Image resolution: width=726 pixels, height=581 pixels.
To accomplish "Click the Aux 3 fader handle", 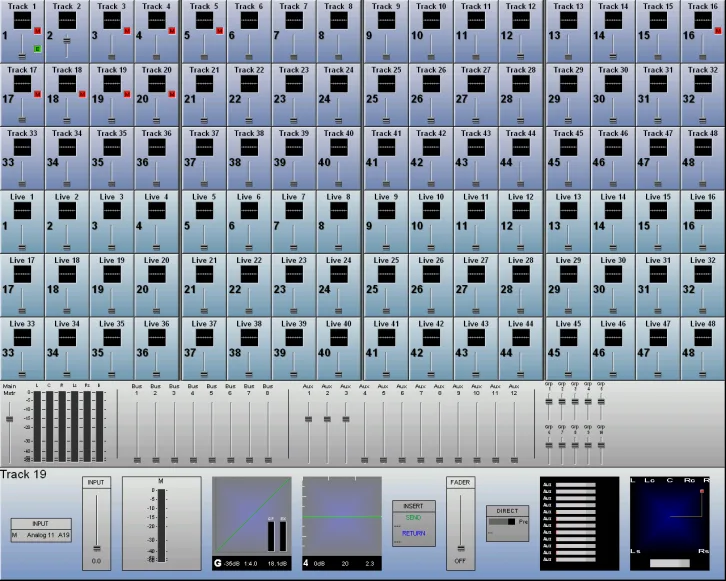I will click(x=346, y=419).
